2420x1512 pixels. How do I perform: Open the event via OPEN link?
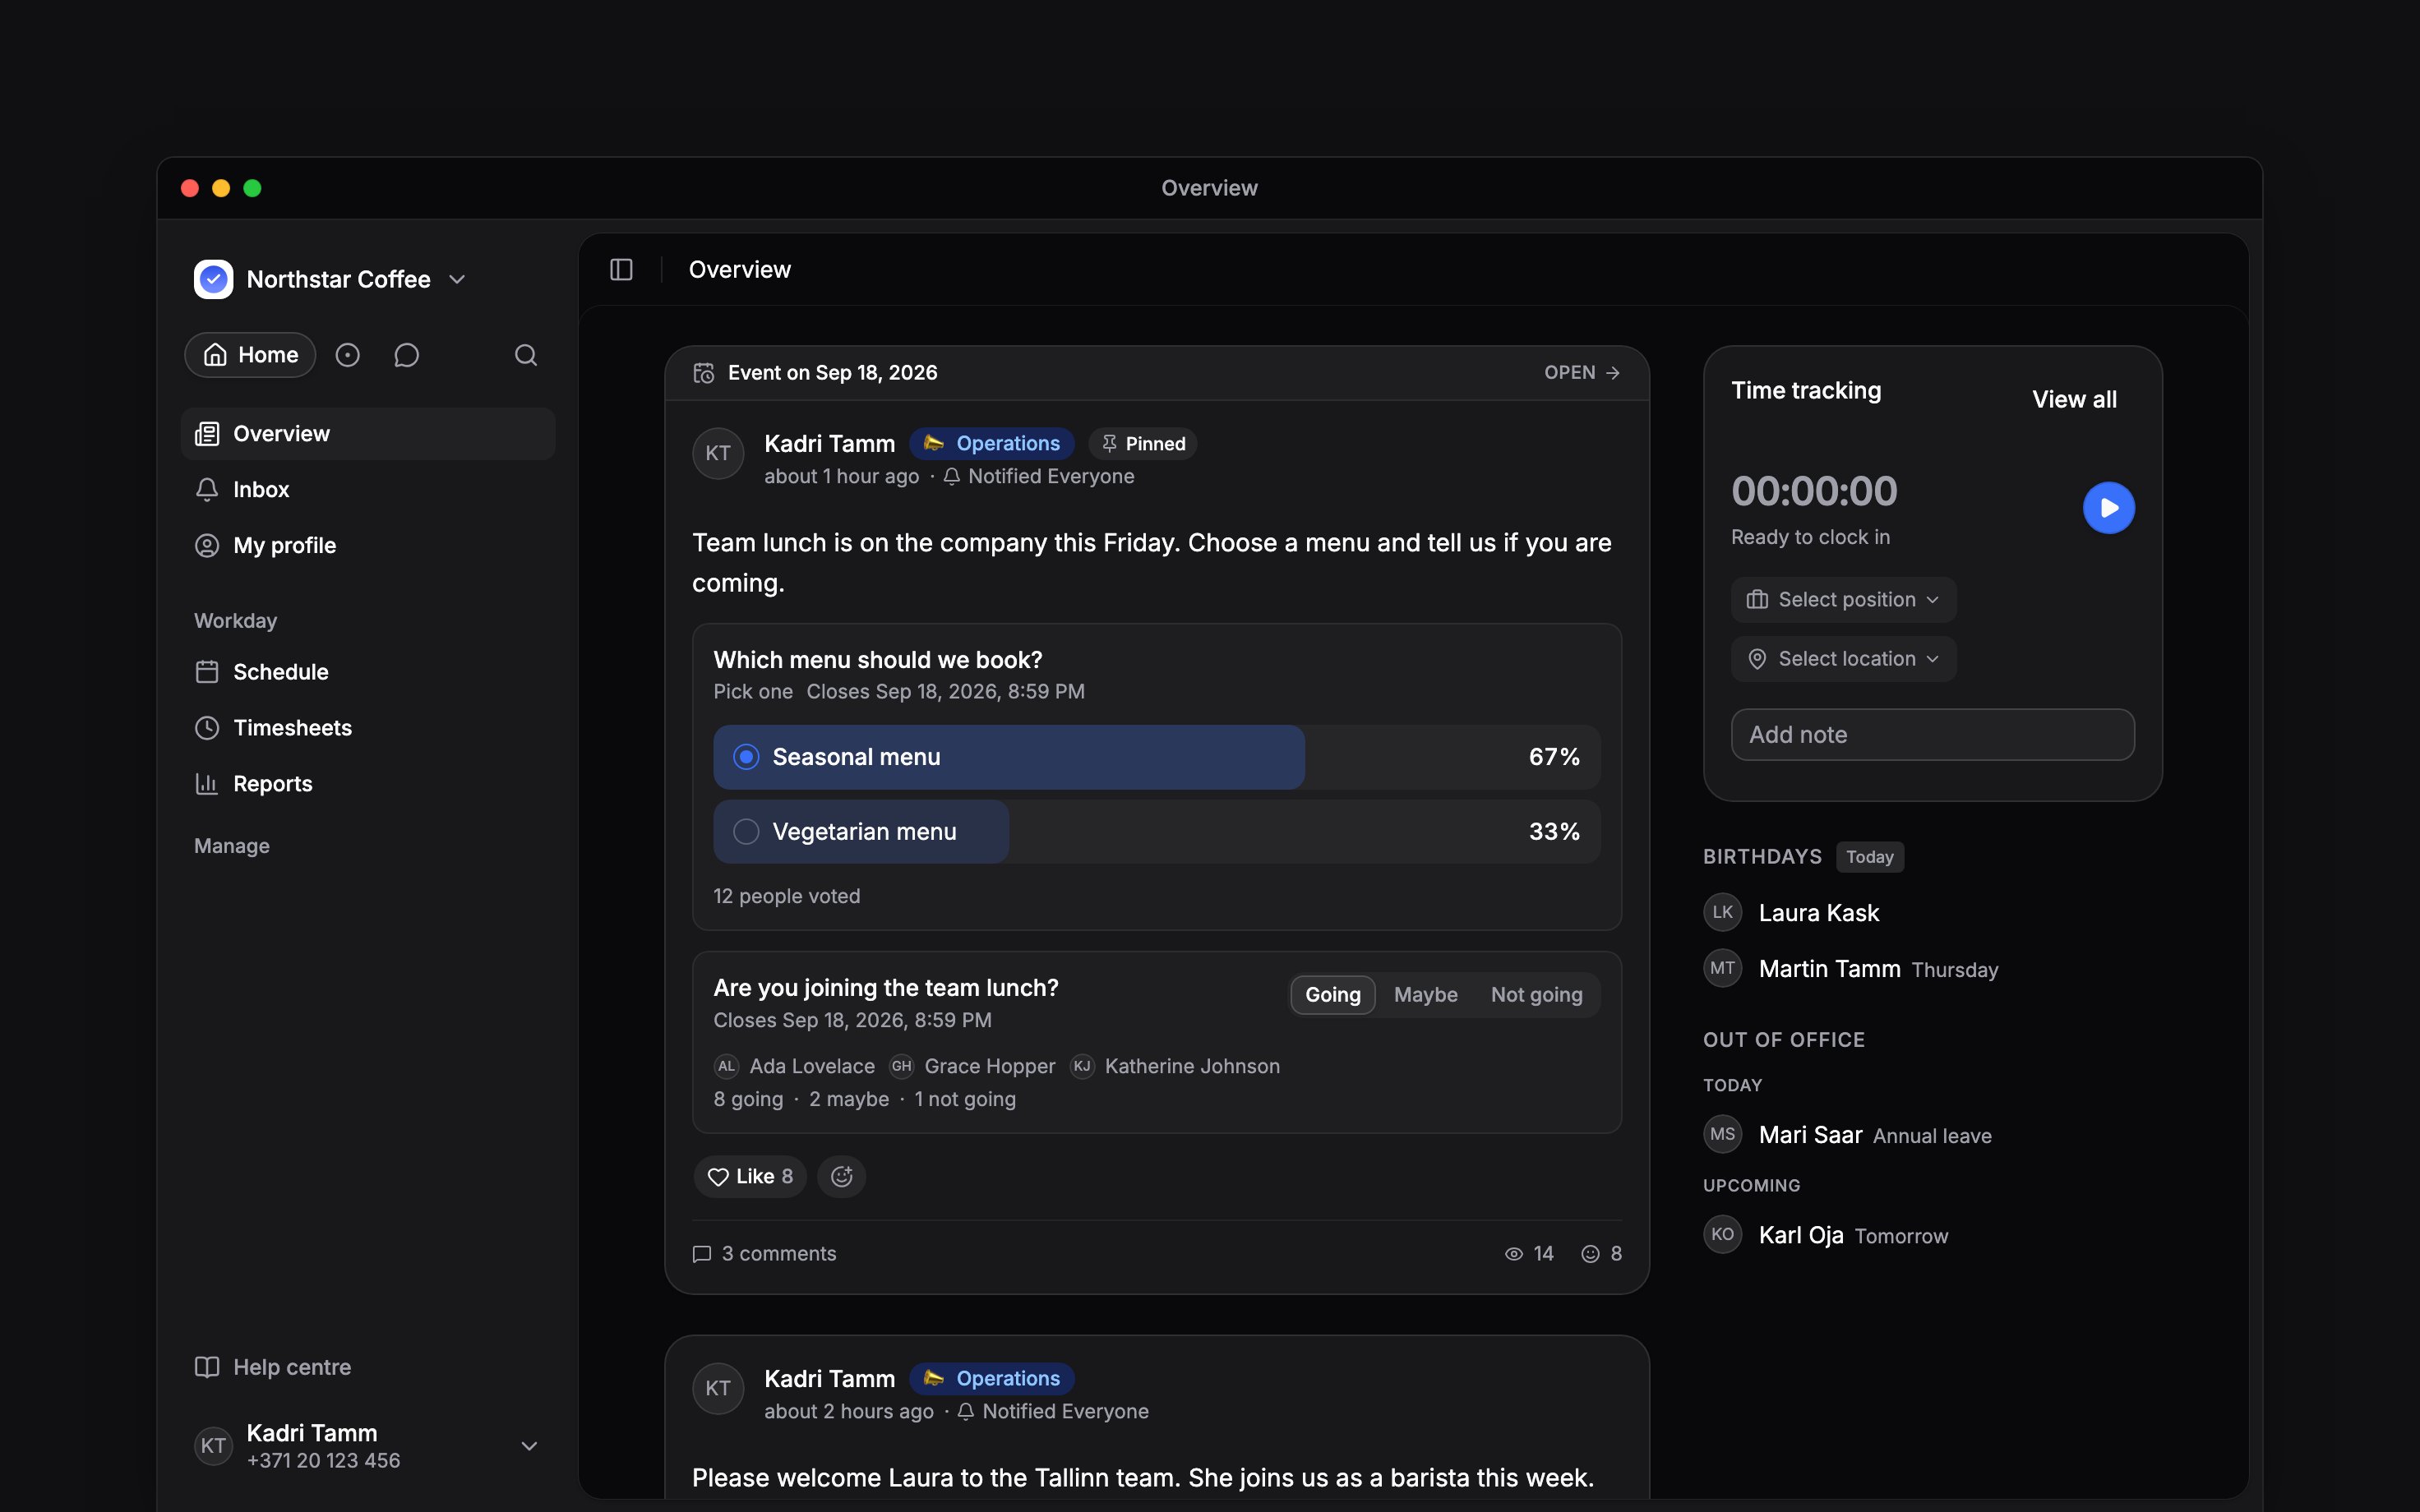(x=1582, y=373)
